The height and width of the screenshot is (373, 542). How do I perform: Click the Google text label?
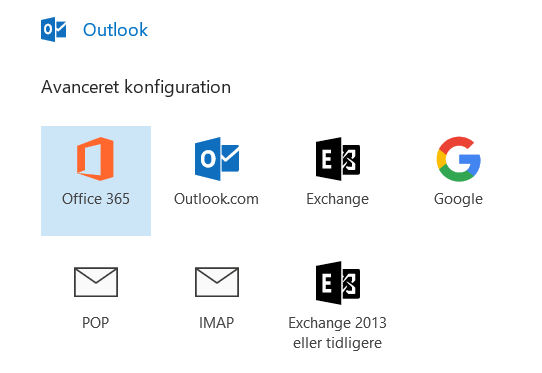click(458, 199)
